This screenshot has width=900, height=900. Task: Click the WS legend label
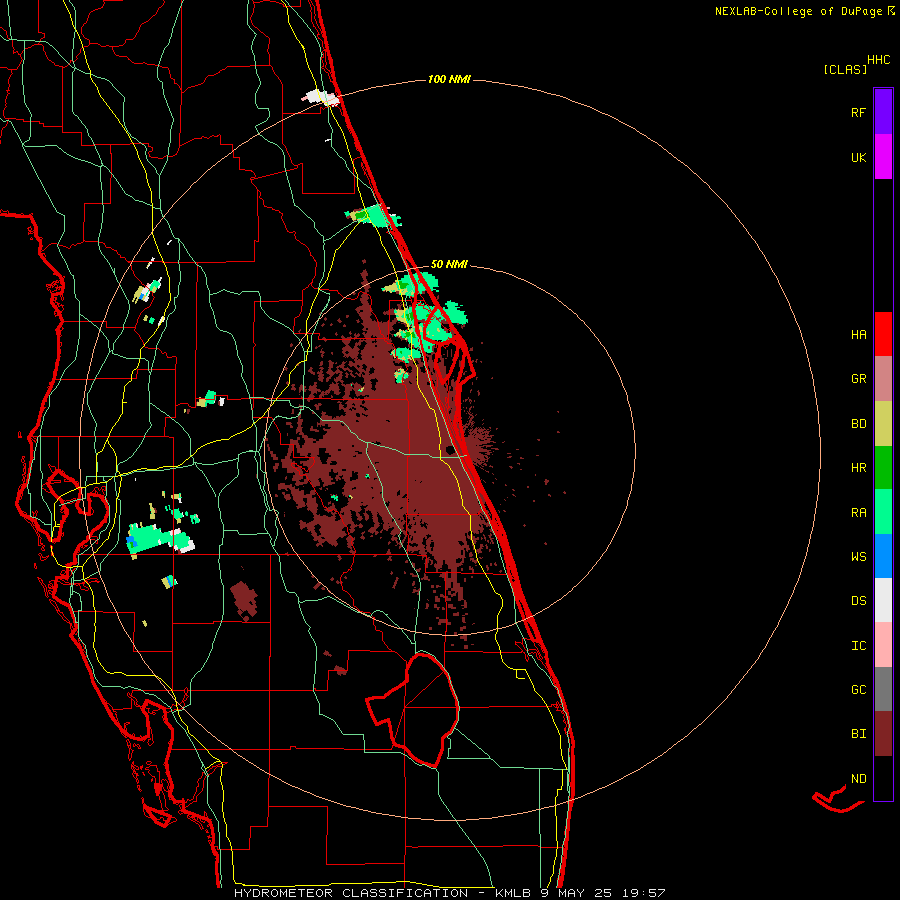[x=858, y=557]
